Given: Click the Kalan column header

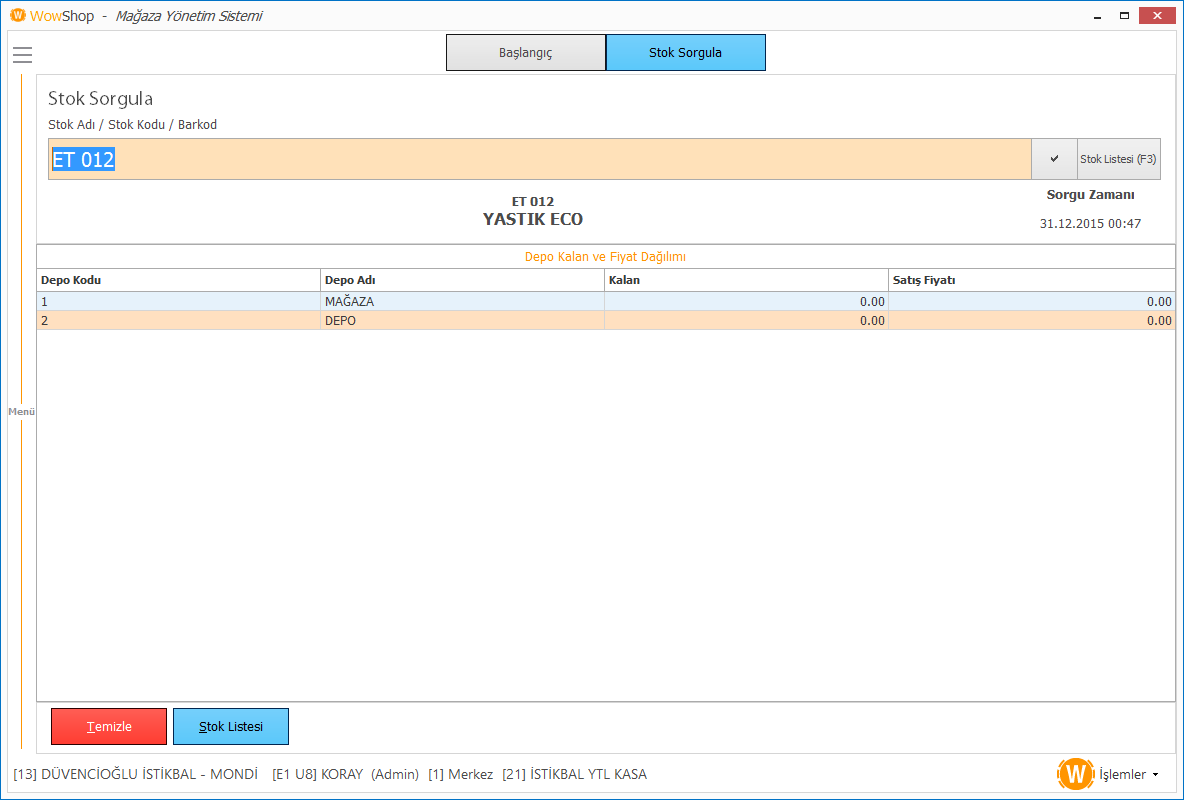Looking at the screenshot, I should click(x=746, y=280).
